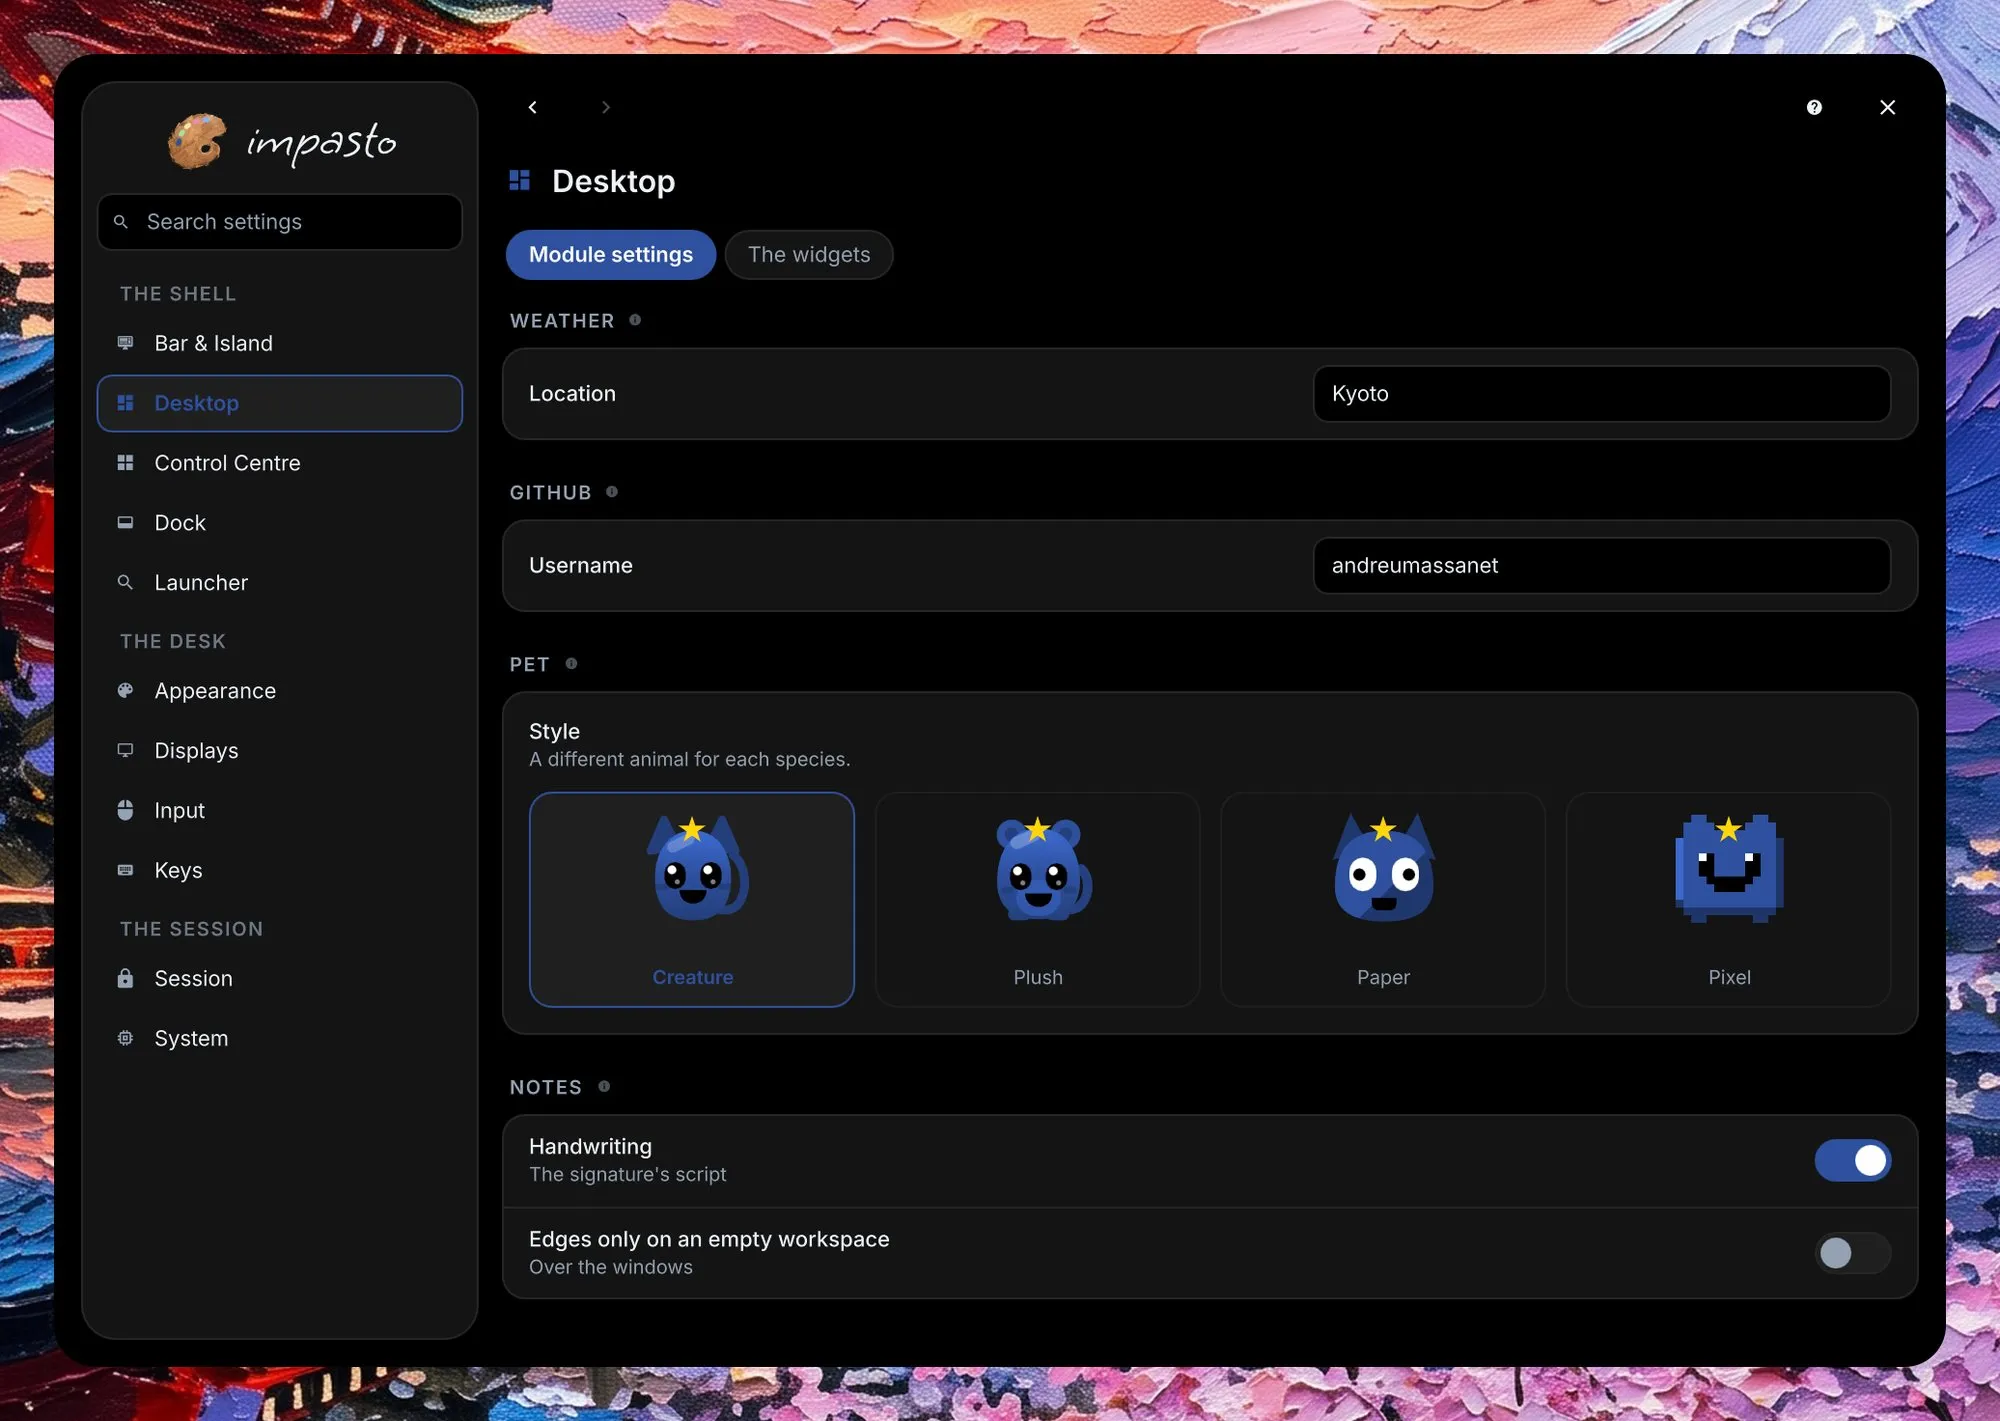
Task: Click the 'Style' label in PET card
Action: tap(554, 731)
